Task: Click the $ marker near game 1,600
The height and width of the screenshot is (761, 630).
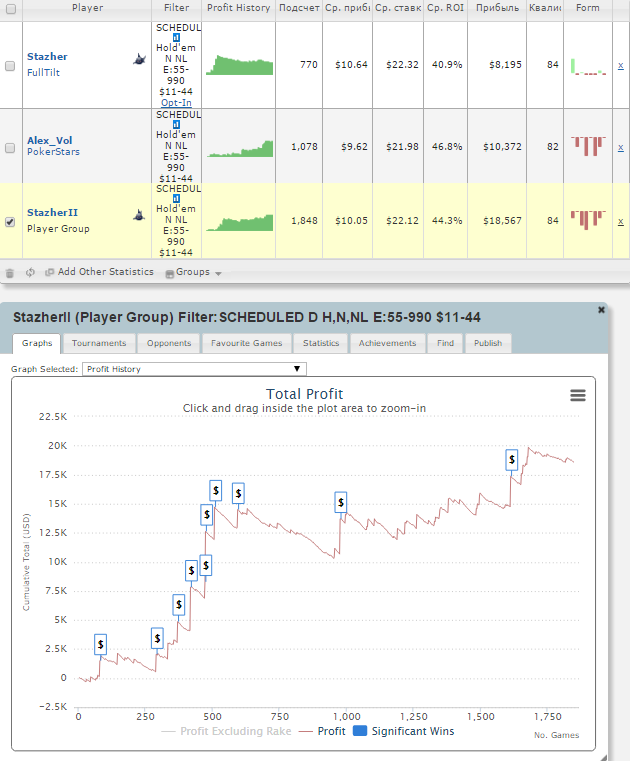Action: (x=512, y=460)
